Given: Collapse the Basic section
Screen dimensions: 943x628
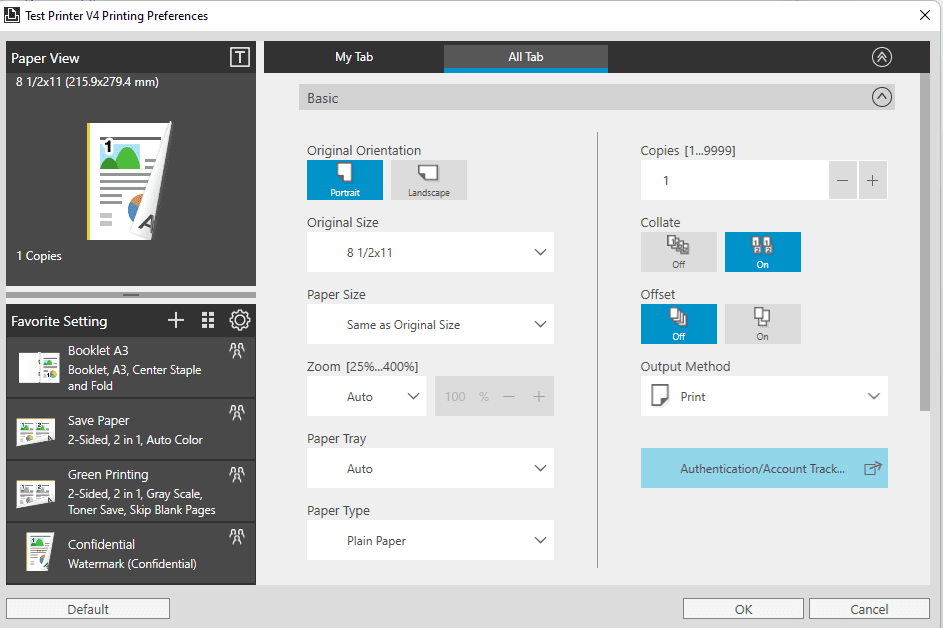Looking at the screenshot, I should pos(882,97).
